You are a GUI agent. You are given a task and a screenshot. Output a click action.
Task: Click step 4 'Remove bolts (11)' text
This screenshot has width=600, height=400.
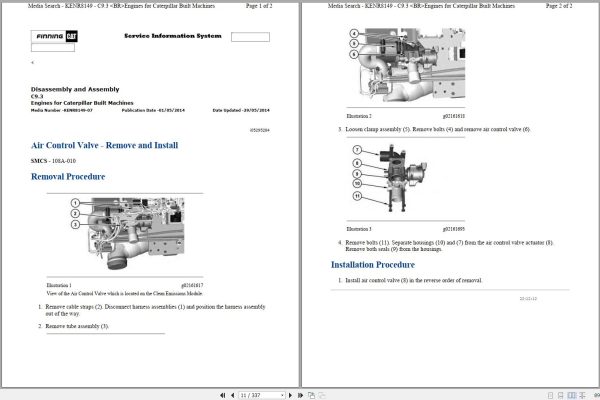(450, 246)
